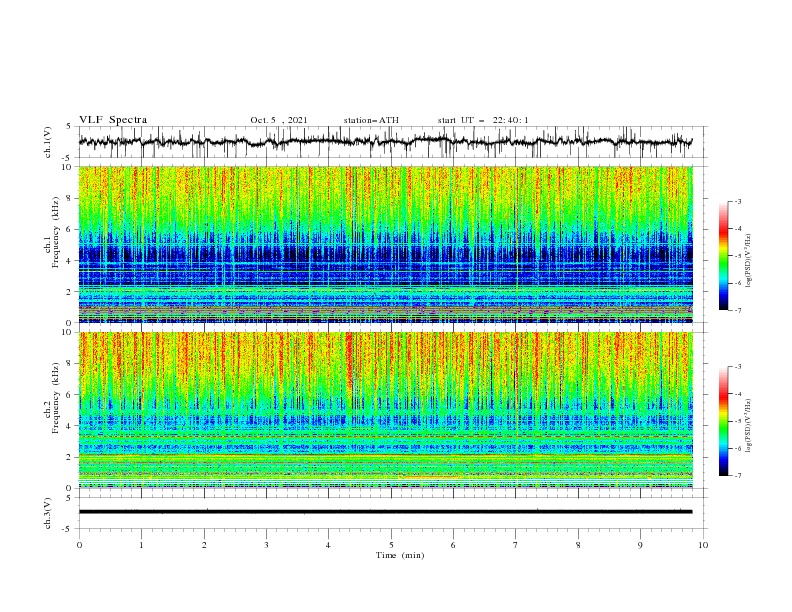Click the time axis tick label "6"
The width and height of the screenshot is (792, 612).
[x=453, y=545]
